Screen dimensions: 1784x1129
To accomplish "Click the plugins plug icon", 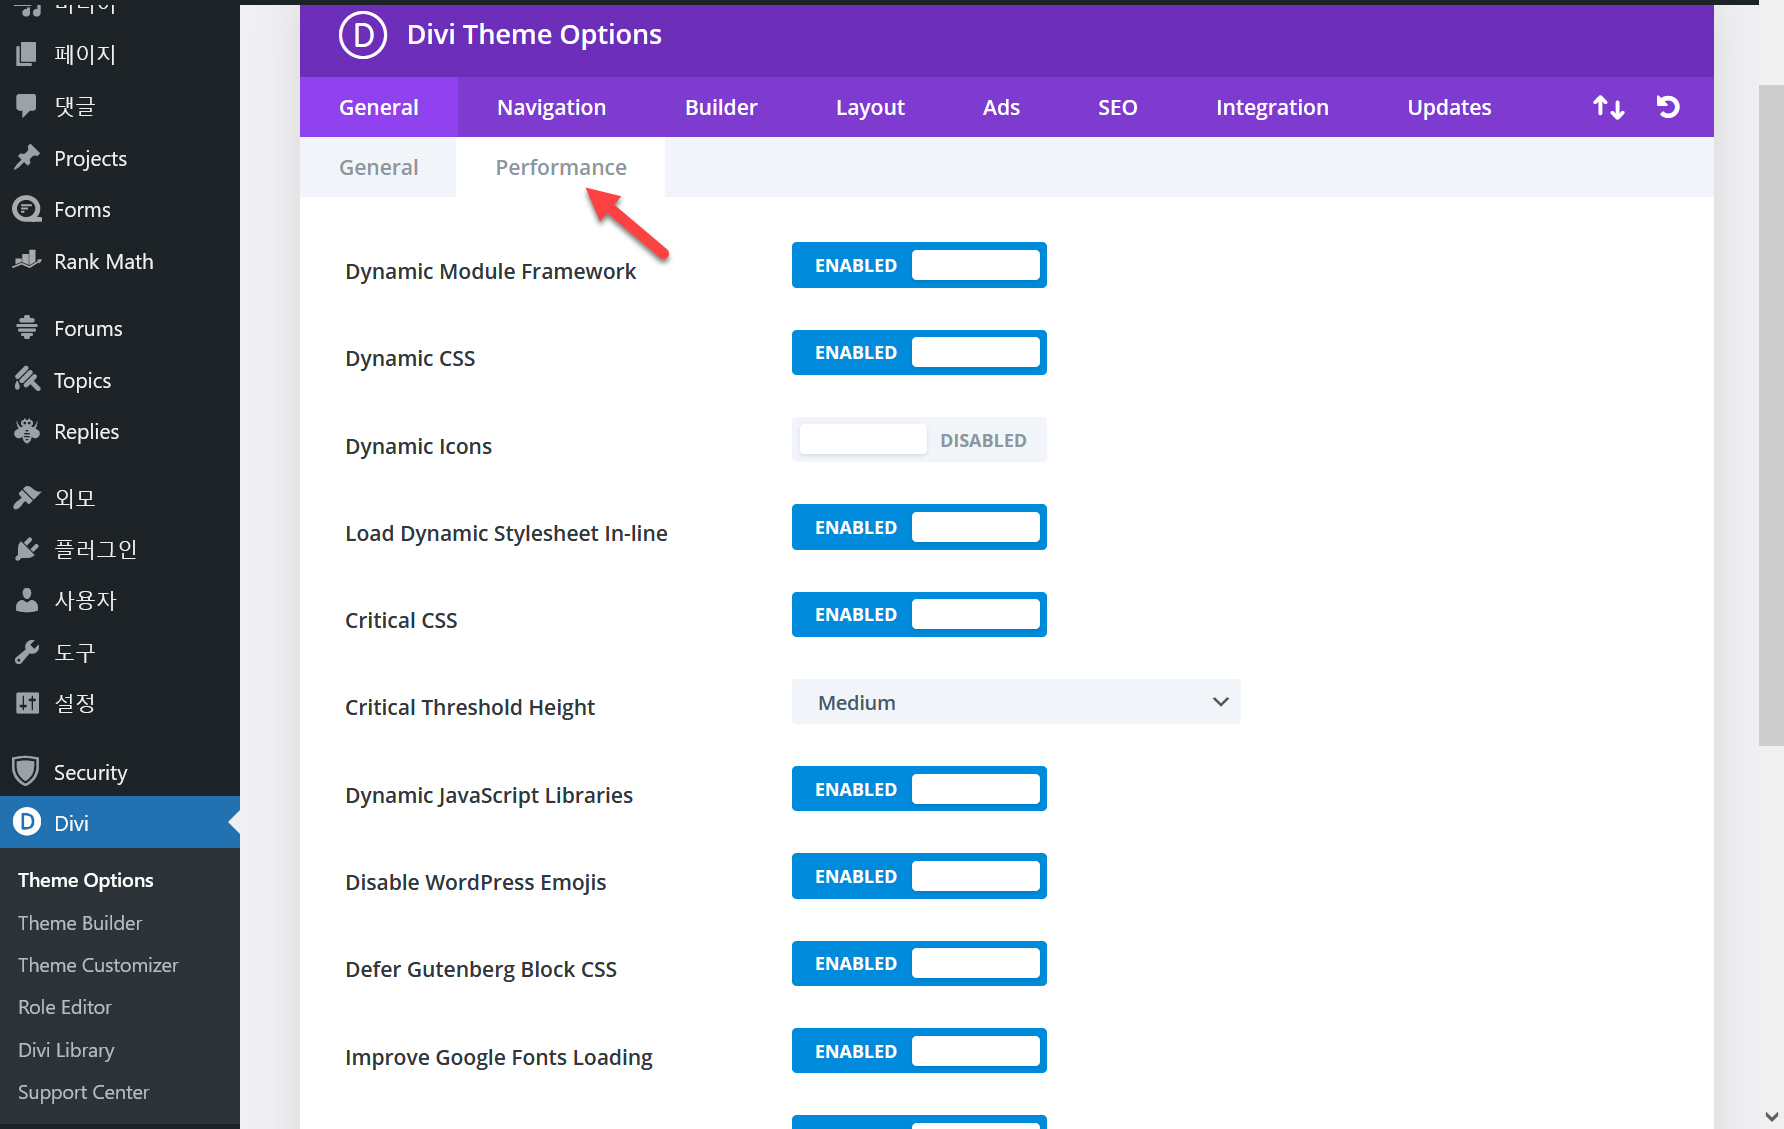I will click(27, 549).
